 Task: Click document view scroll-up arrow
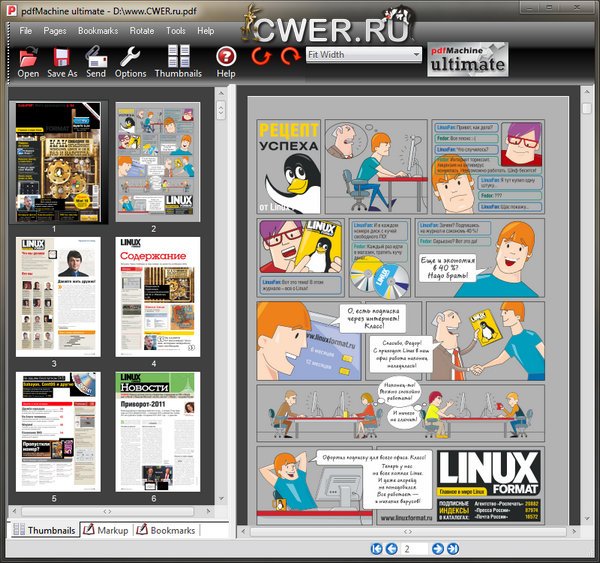tap(587, 92)
